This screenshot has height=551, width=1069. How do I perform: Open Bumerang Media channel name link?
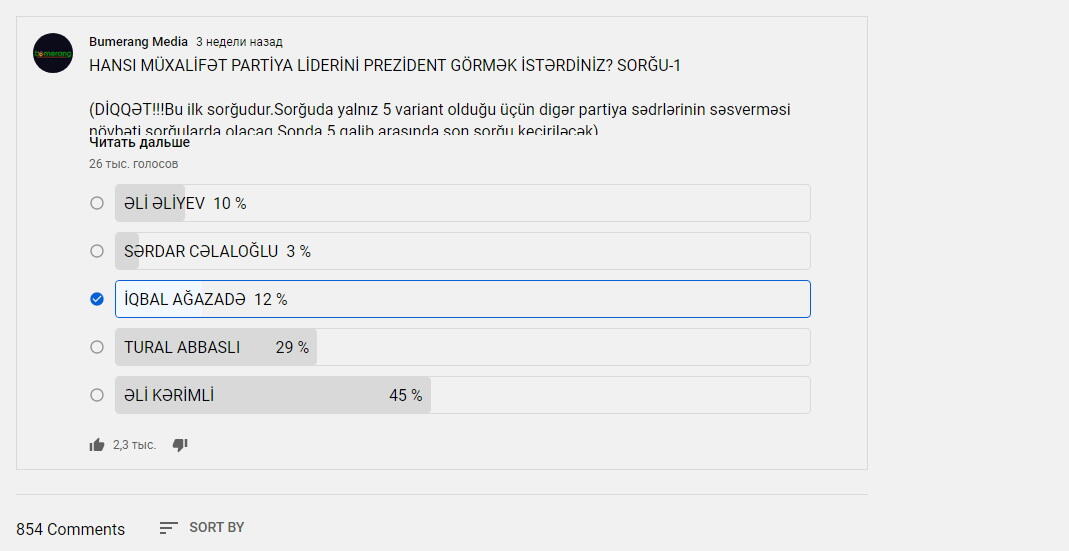coord(138,42)
